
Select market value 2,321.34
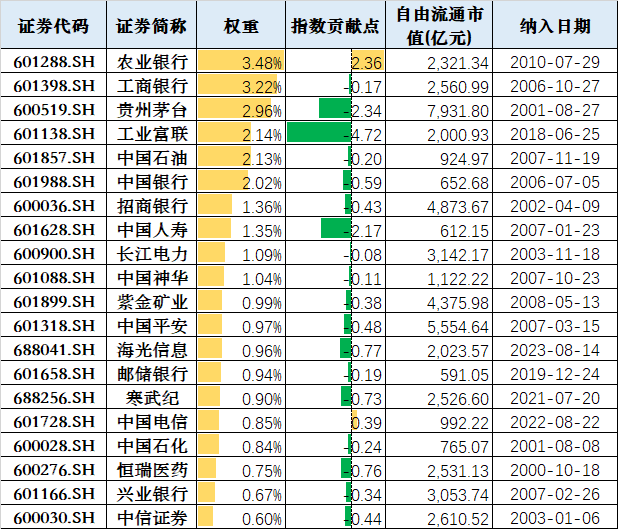[439, 61]
